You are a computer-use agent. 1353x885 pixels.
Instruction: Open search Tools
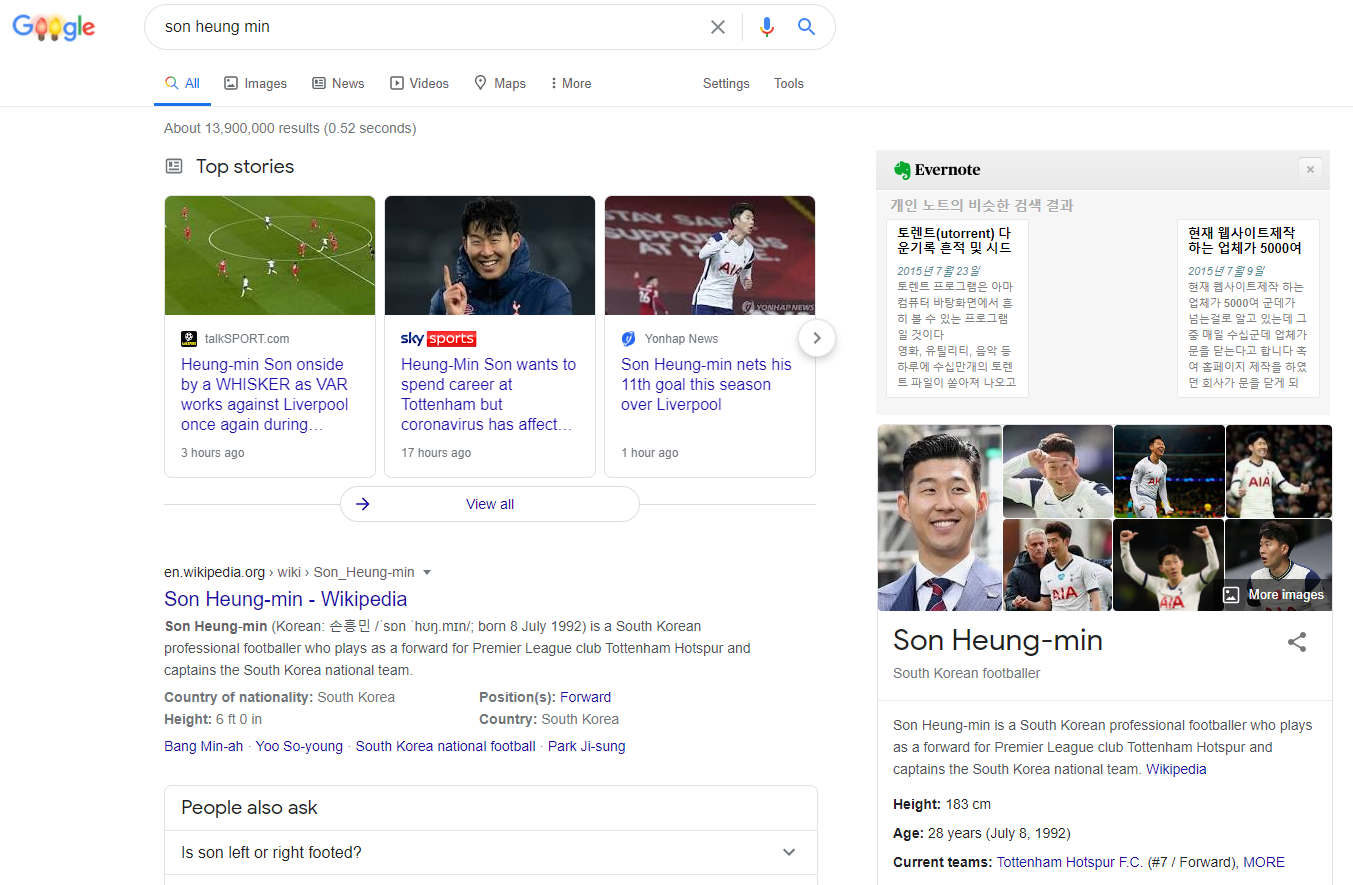[789, 83]
